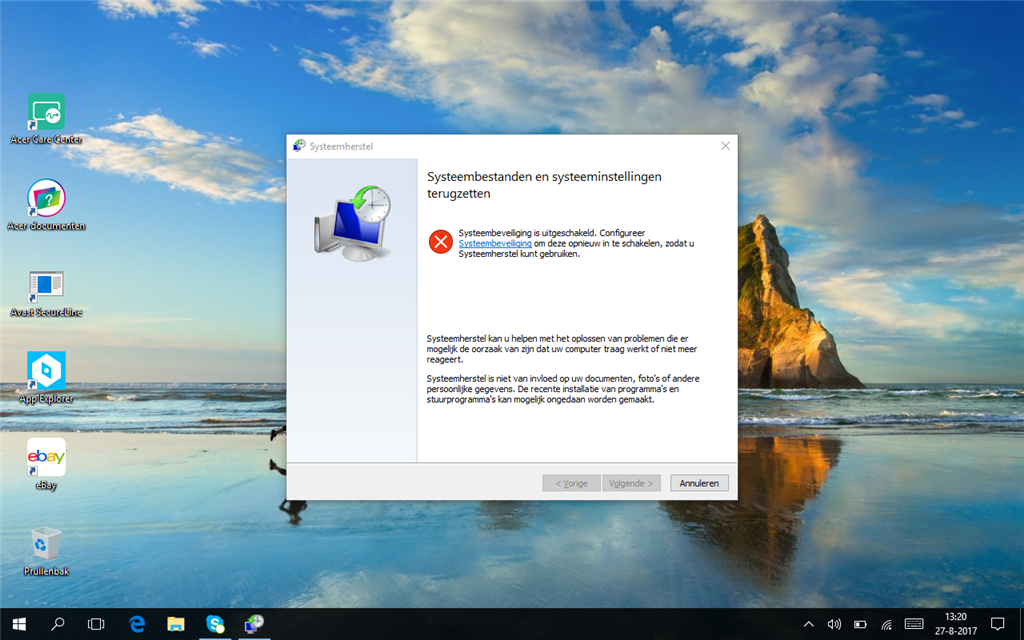
Task: Check the battery status icon
Action: click(x=860, y=624)
